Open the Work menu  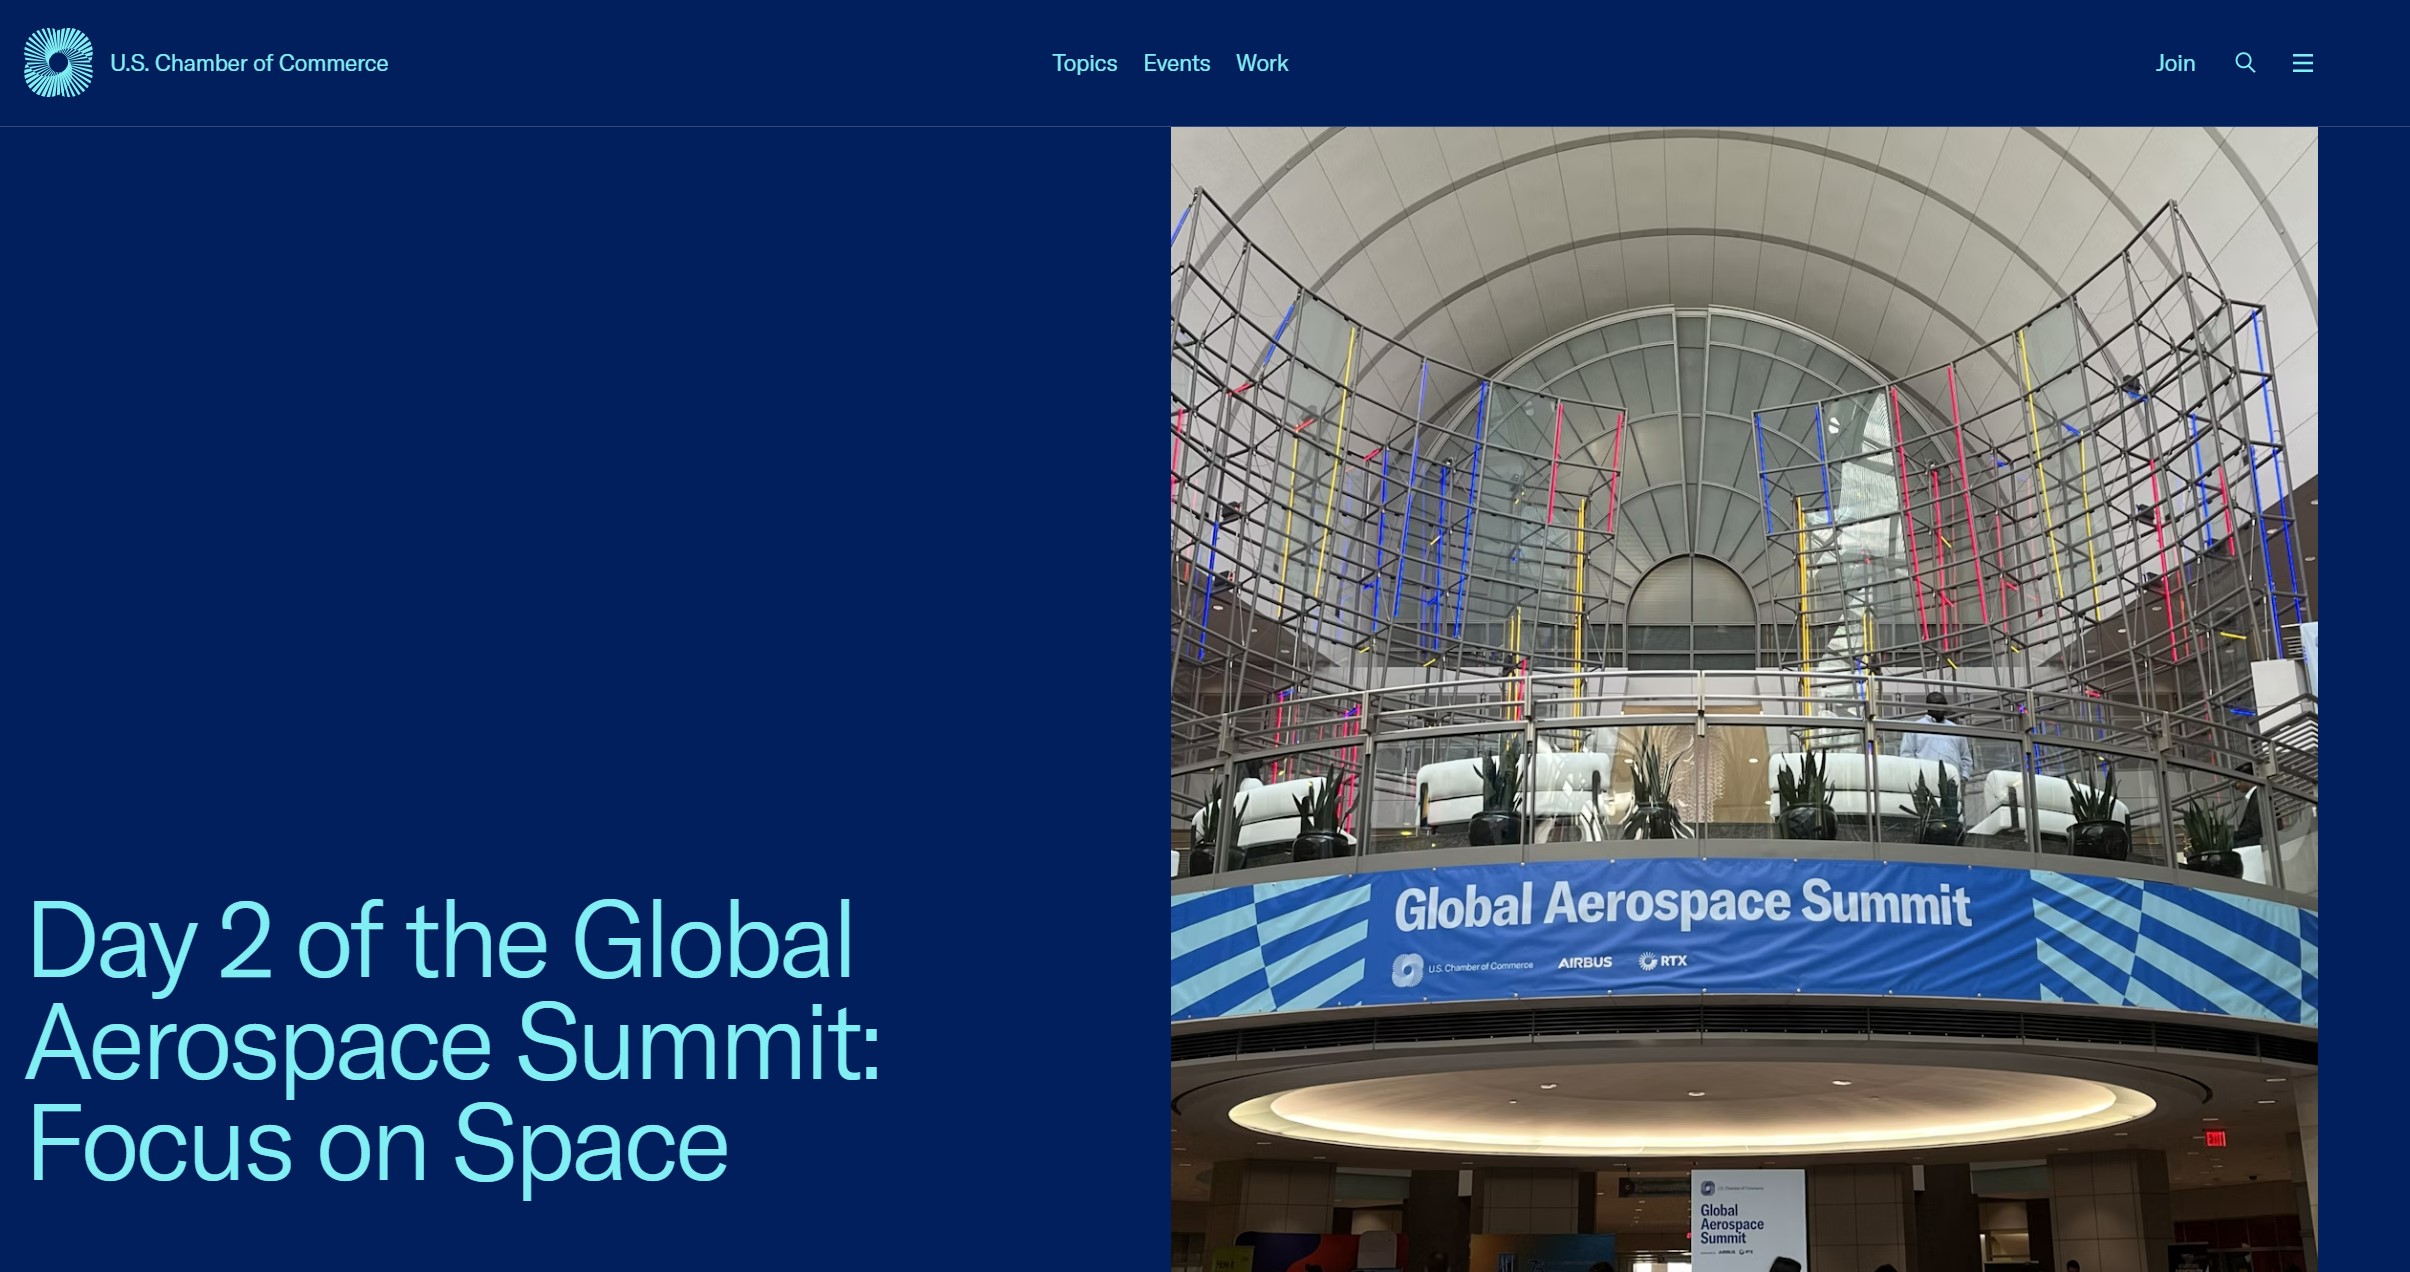coord(1261,63)
